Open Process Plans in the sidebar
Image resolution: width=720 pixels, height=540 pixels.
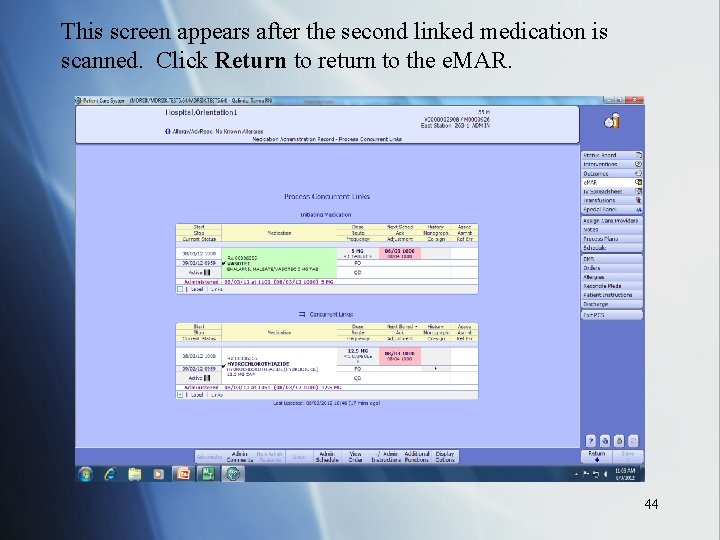tap(612, 239)
